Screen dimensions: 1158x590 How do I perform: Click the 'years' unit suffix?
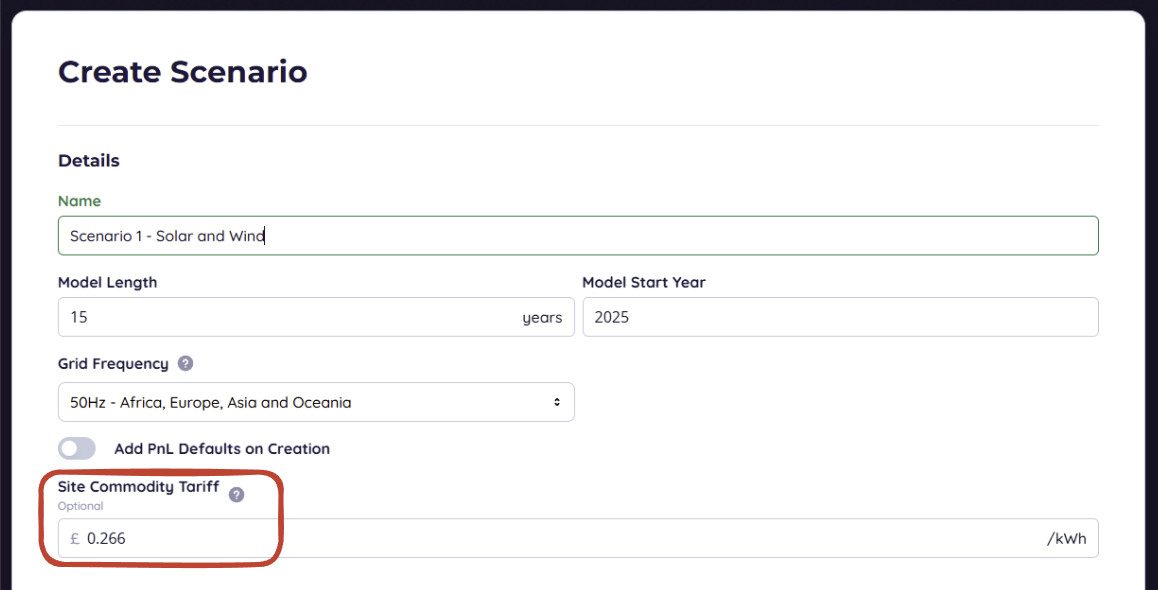(542, 318)
